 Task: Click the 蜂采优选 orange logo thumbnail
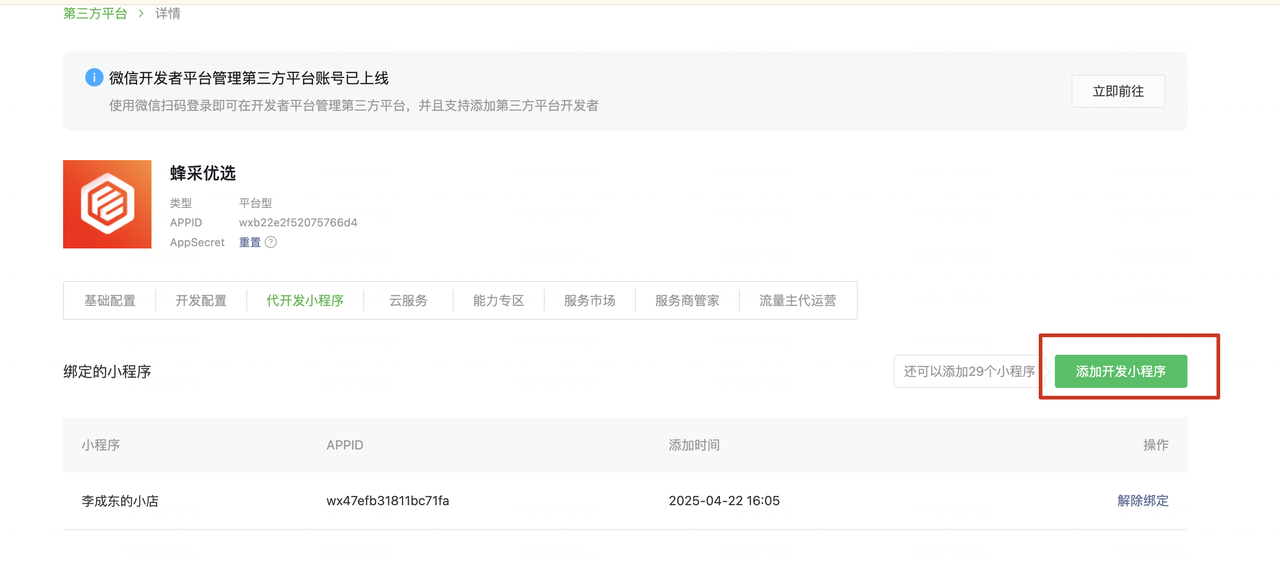click(107, 204)
